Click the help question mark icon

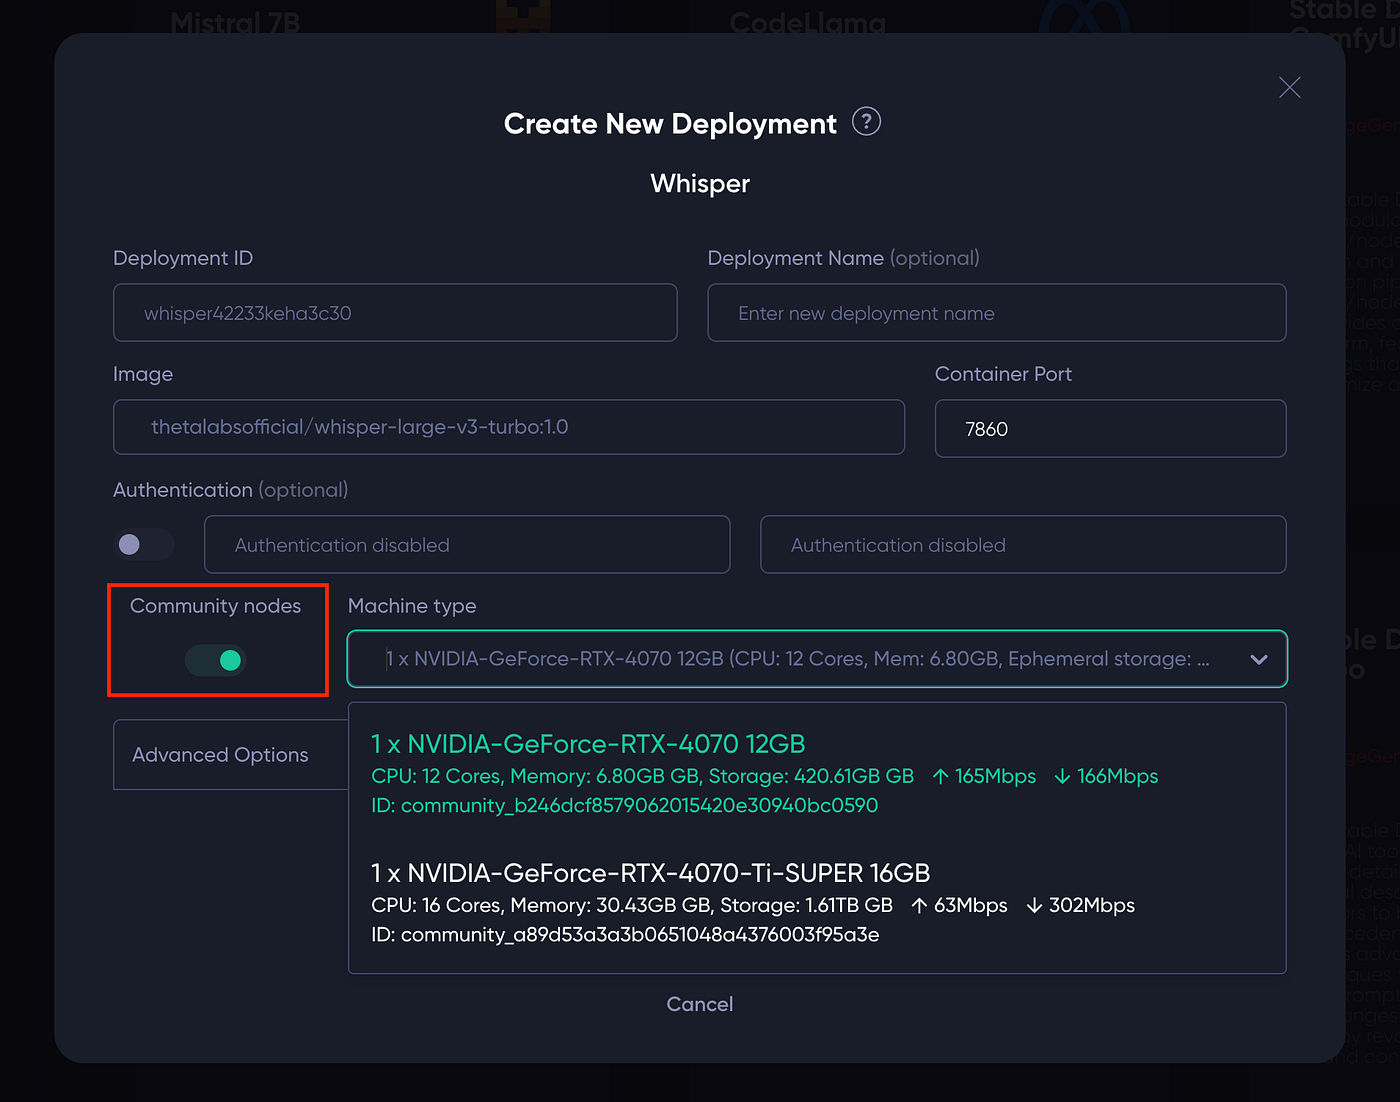click(x=866, y=122)
